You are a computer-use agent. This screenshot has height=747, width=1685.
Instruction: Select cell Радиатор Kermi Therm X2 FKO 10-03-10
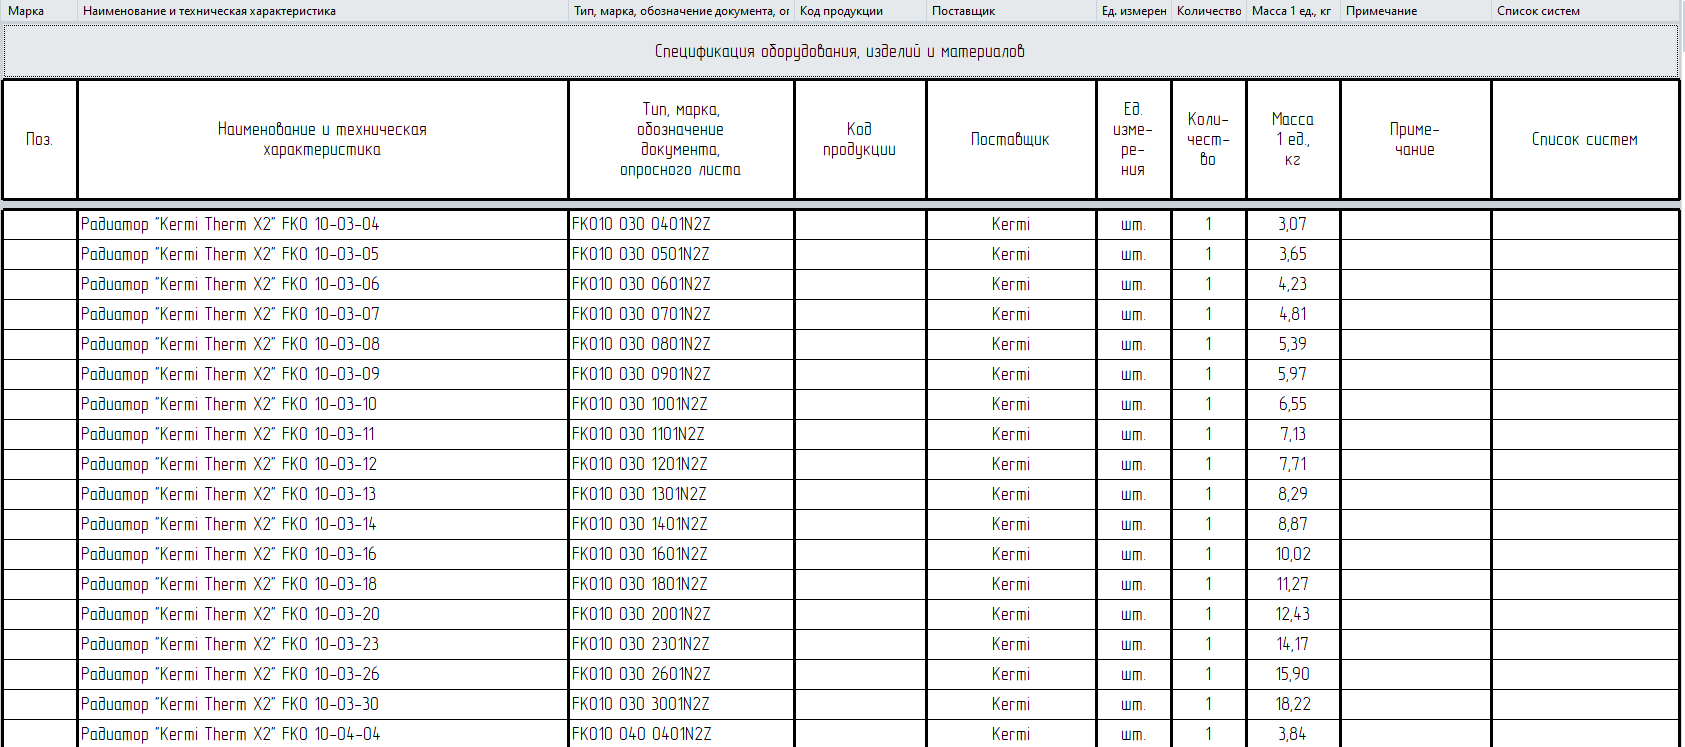pos(323,404)
